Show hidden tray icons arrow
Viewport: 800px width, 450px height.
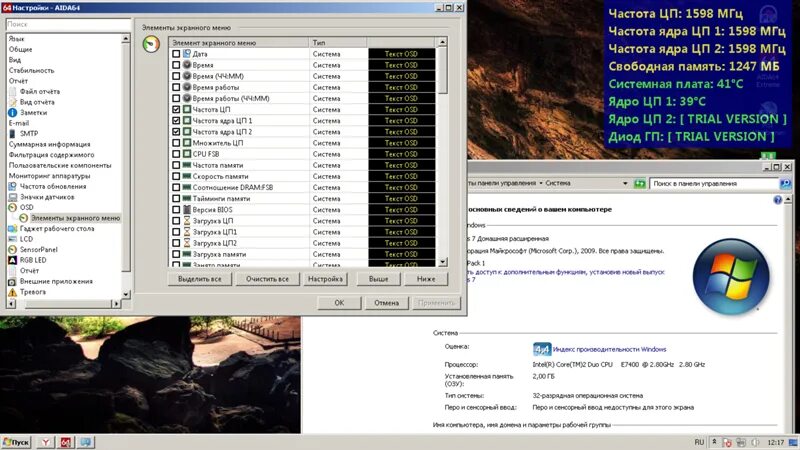pos(714,442)
